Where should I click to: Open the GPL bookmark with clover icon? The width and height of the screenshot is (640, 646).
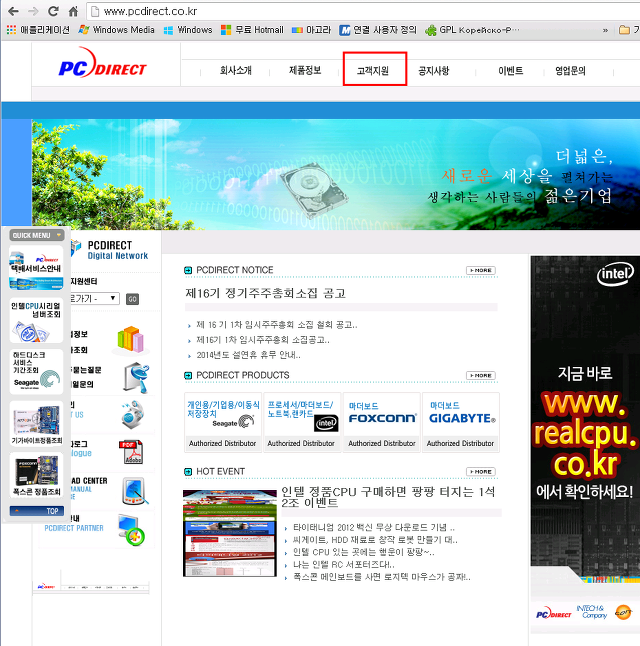pyautogui.click(x=472, y=30)
